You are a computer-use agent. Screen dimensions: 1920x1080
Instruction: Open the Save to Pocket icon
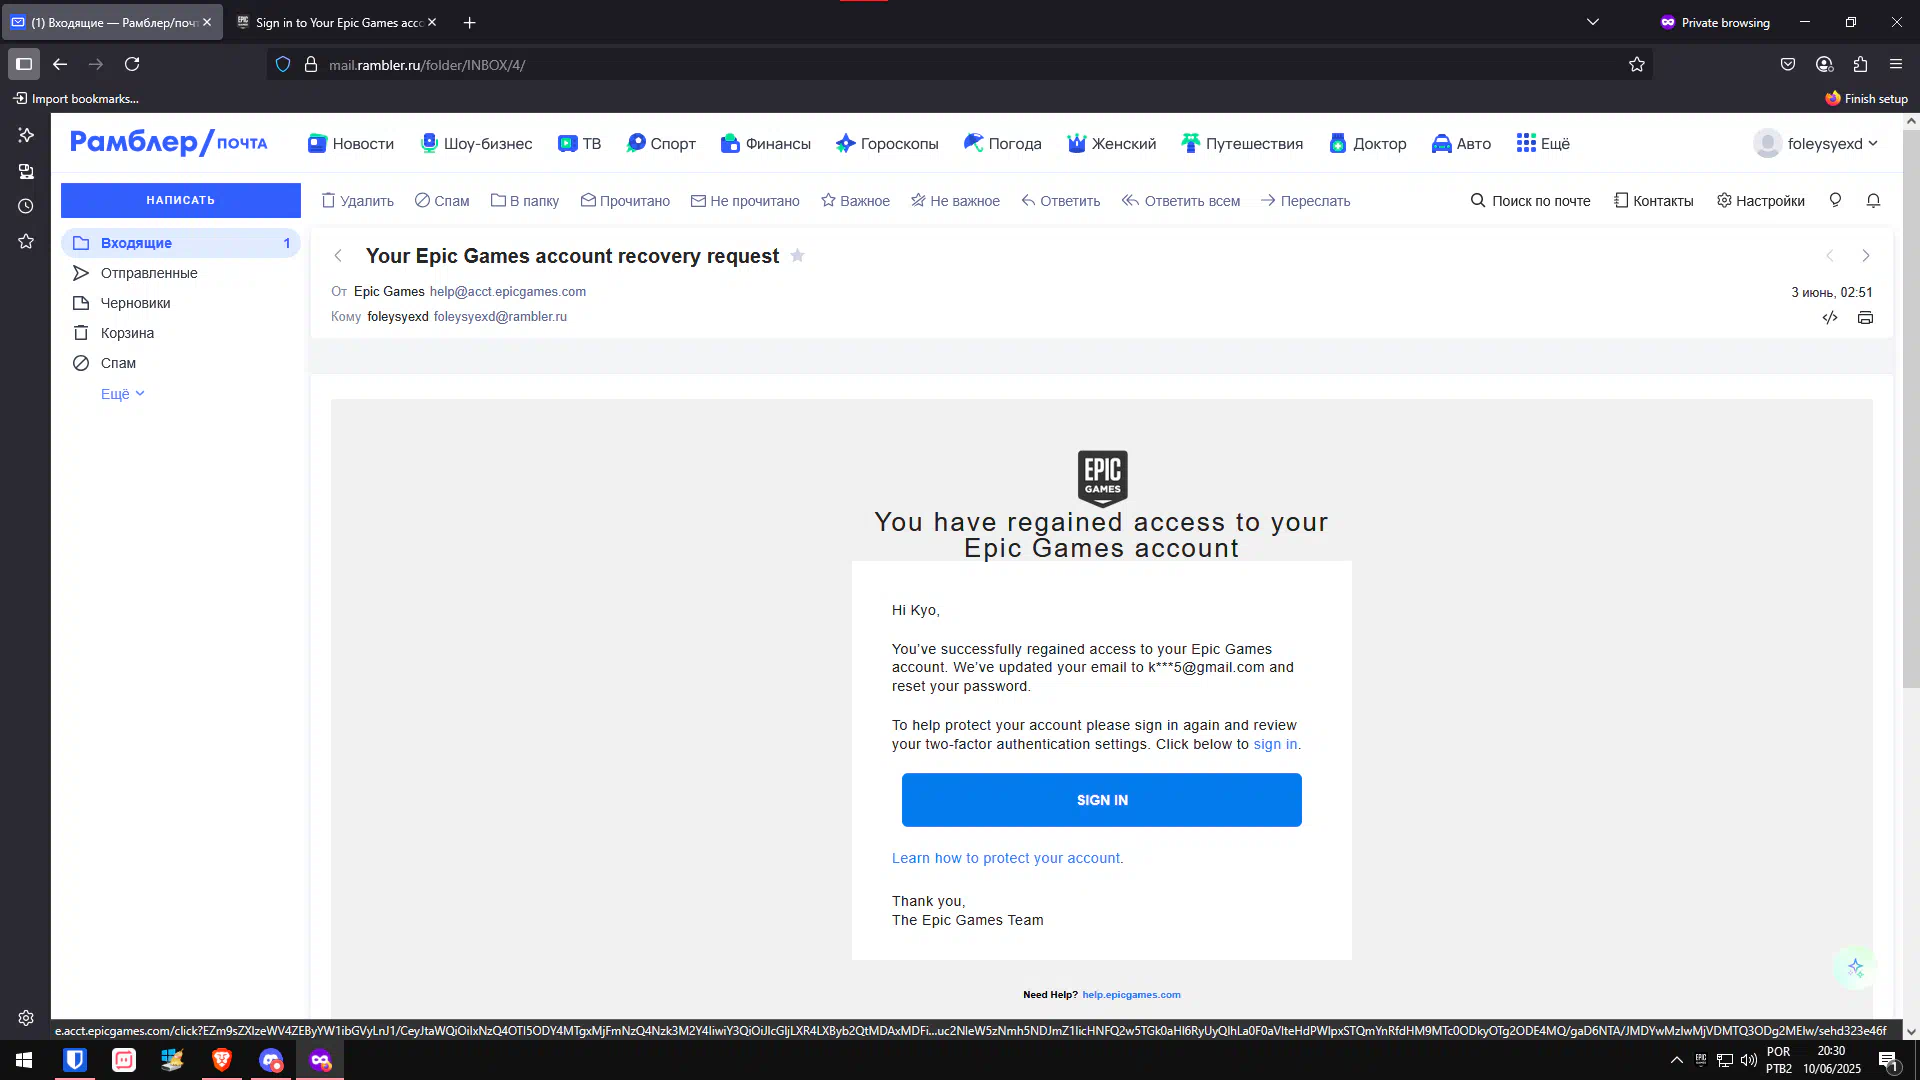(x=1788, y=64)
